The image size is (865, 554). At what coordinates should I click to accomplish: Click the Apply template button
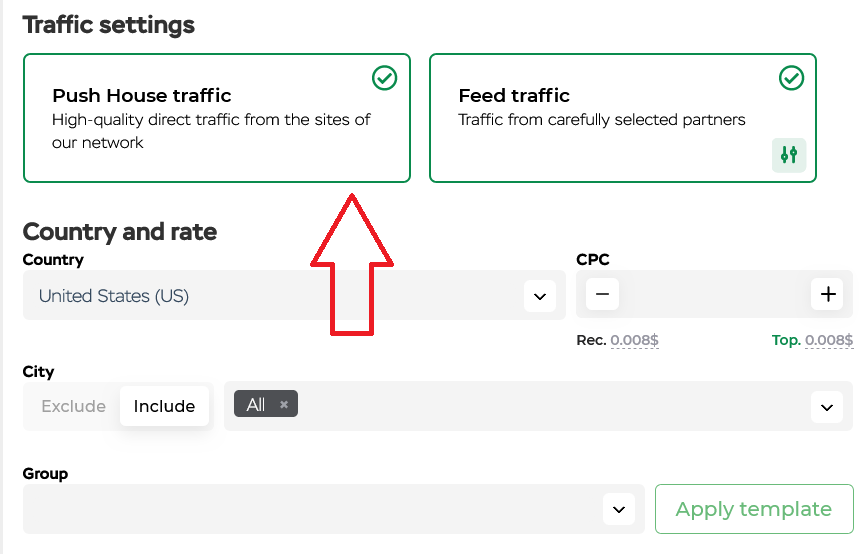point(754,509)
